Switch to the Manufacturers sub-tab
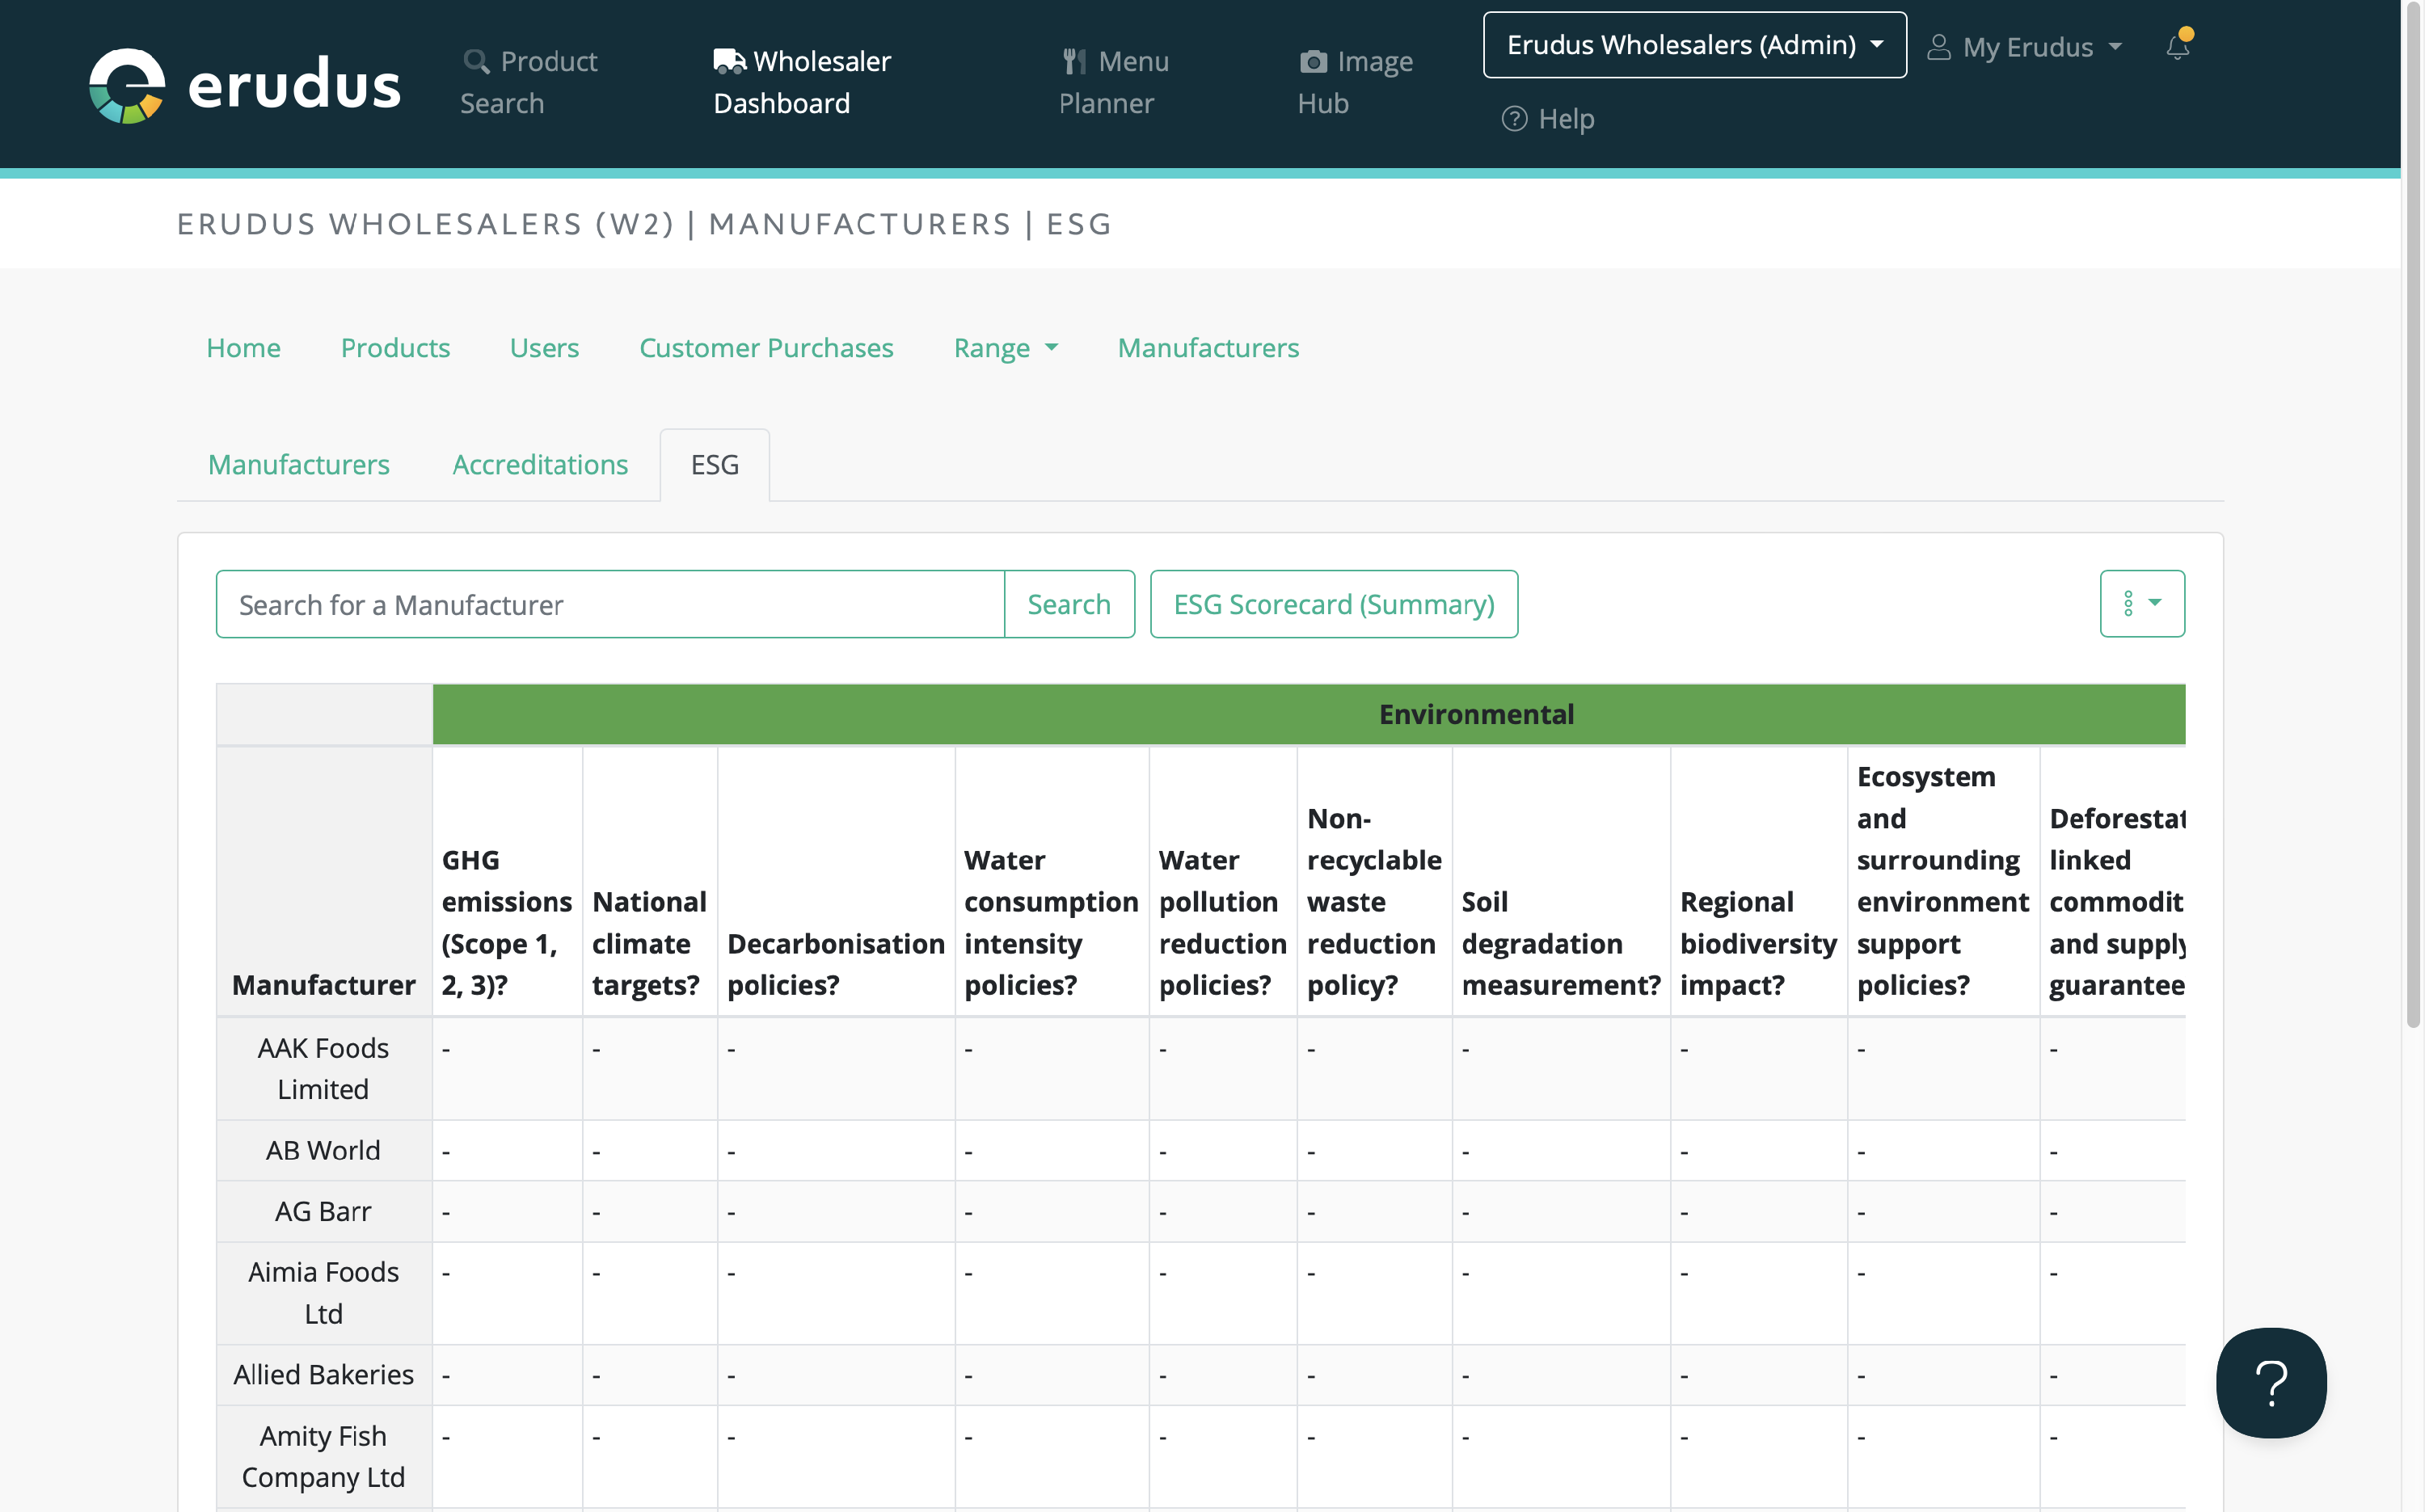 298,464
